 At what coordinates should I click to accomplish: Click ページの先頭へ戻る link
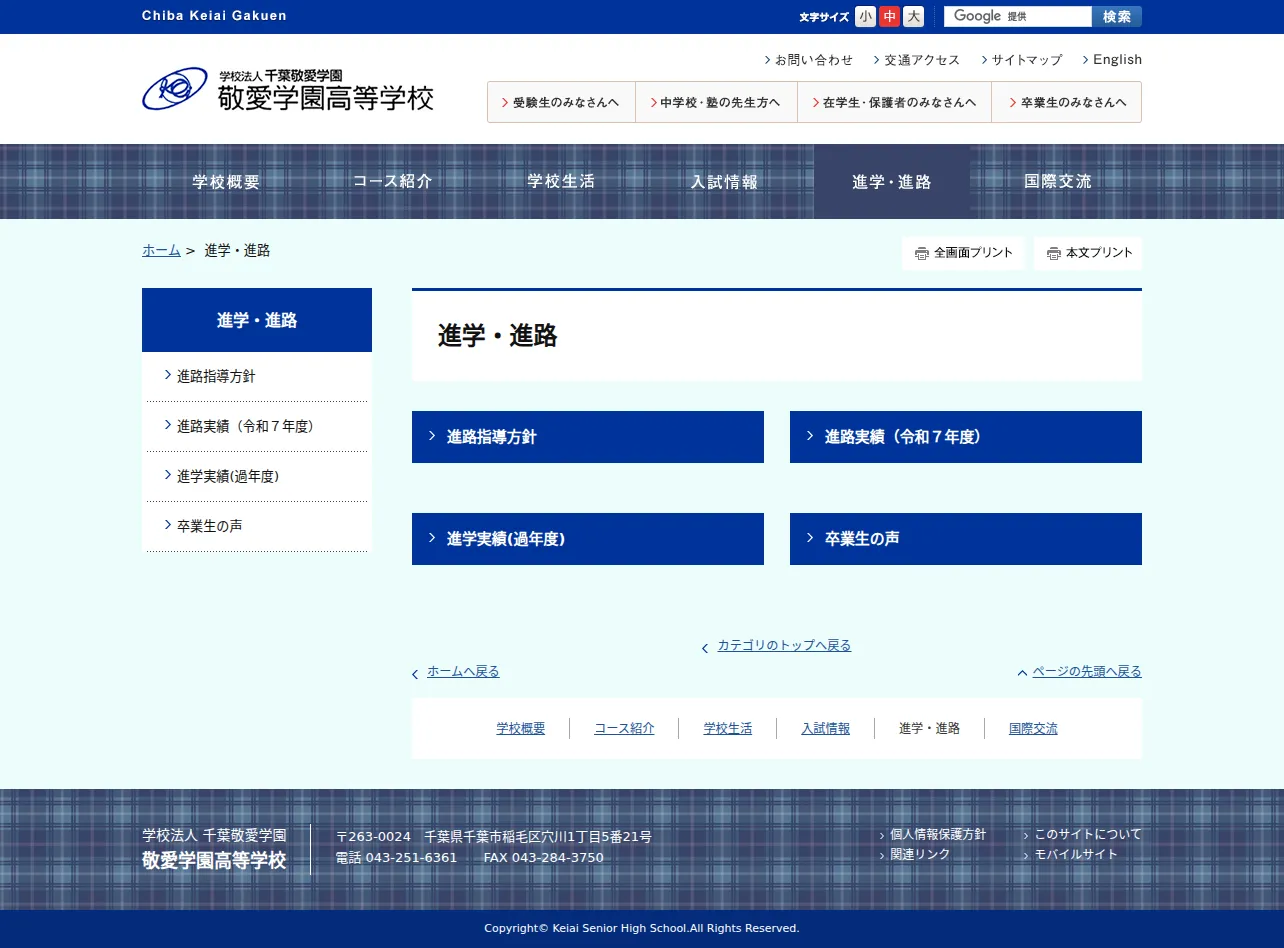pyautogui.click(x=1087, y=672)
